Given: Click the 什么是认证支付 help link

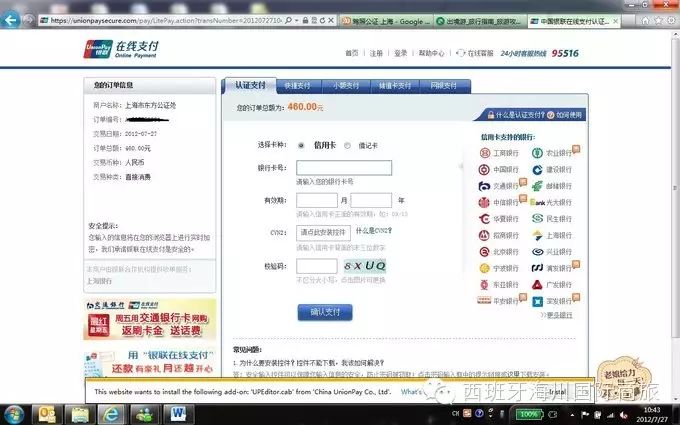Looking at the screenshot, I should [x=516, y=115].
